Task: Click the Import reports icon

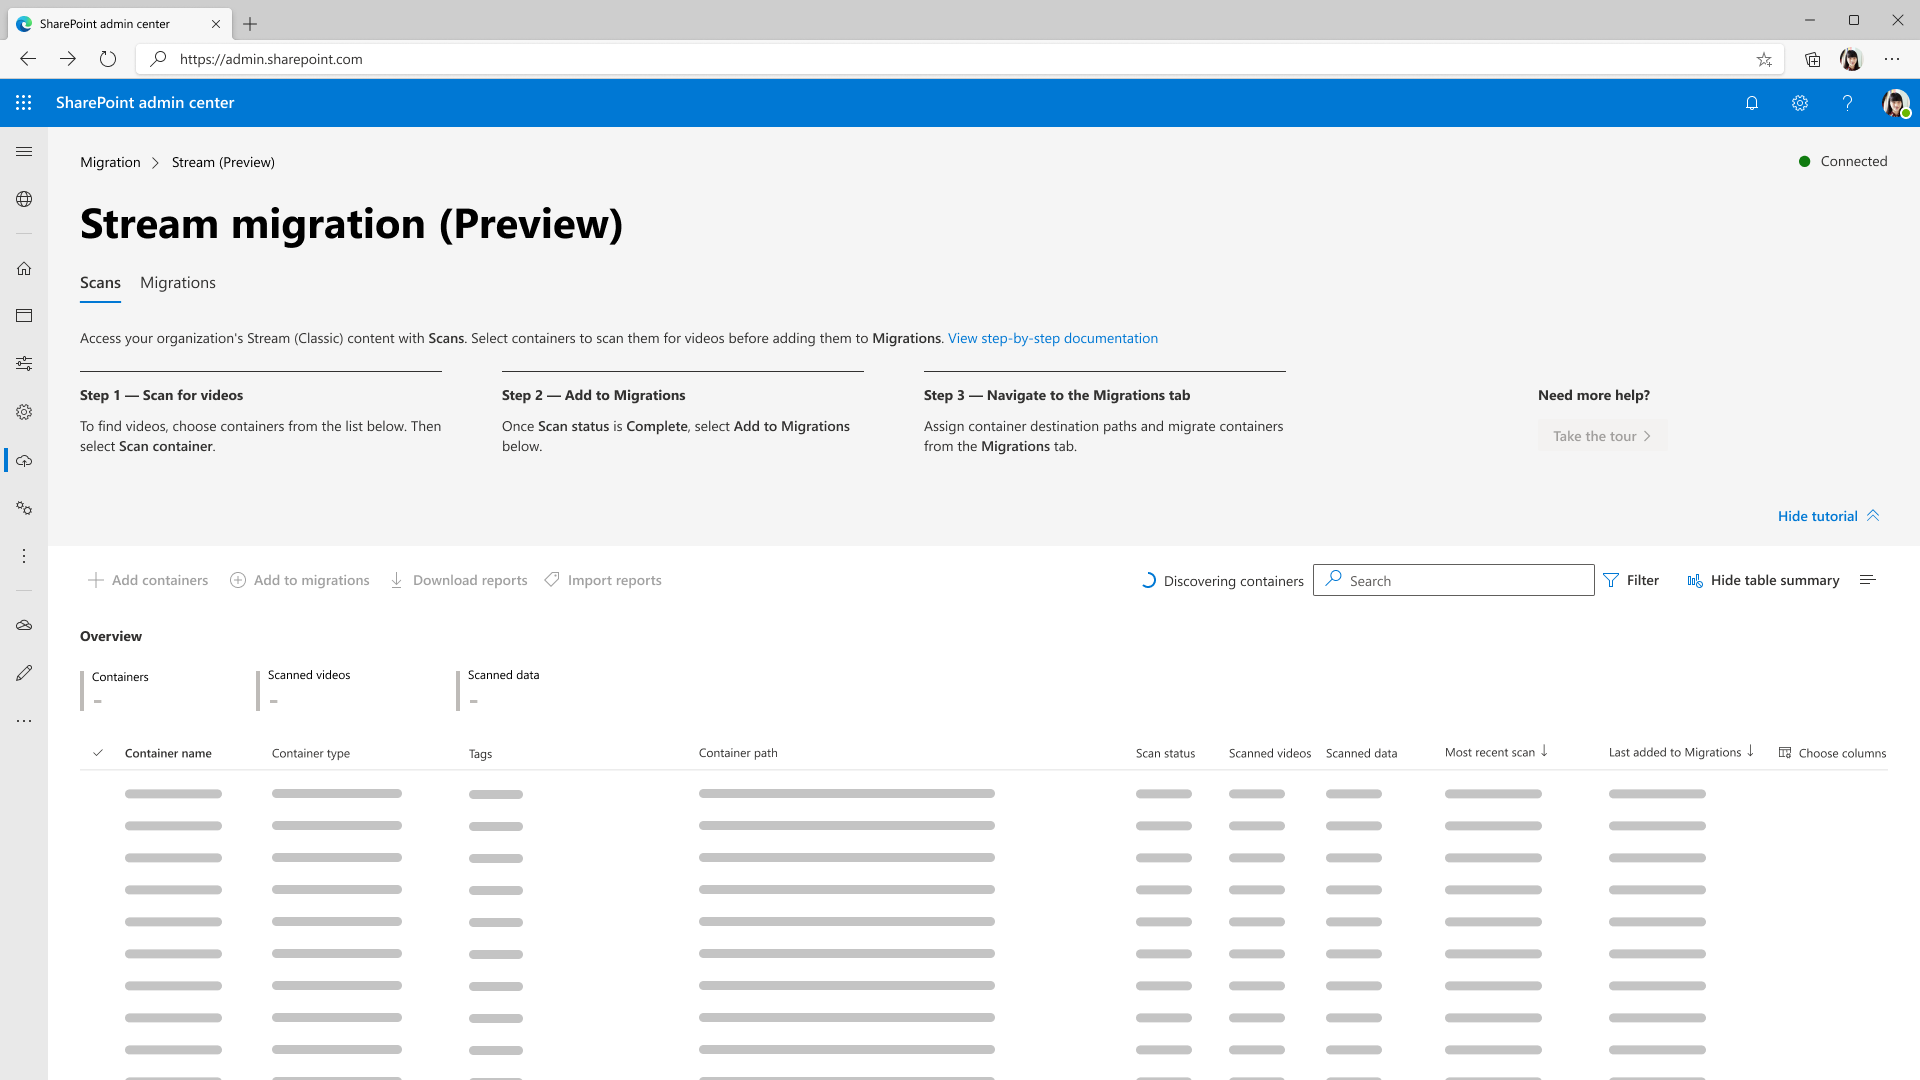Action: tap(553, 580)
